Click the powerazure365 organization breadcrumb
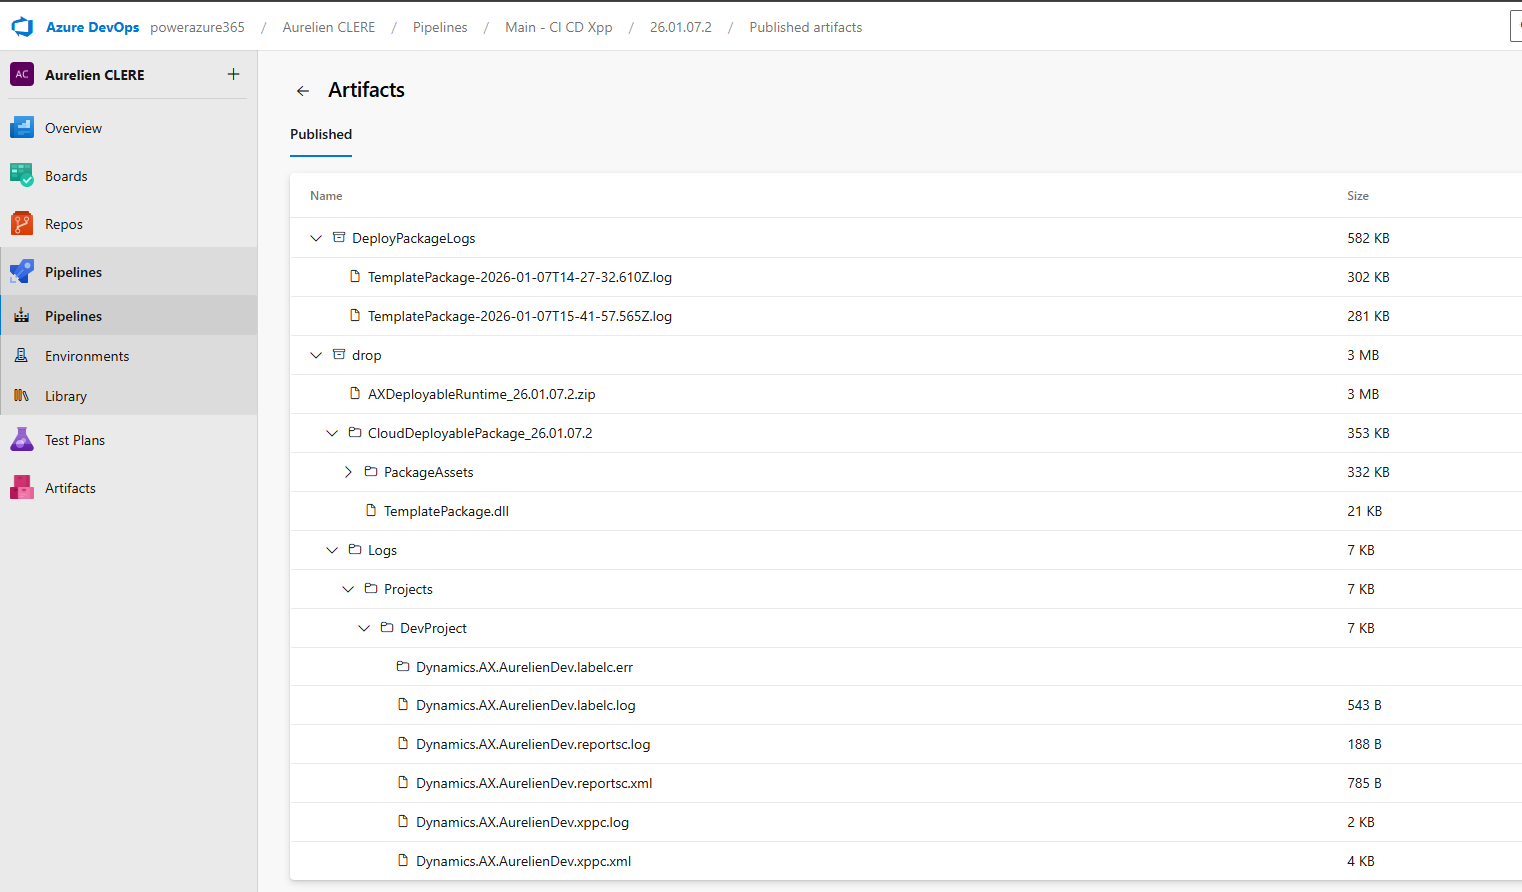 (197, 27)
